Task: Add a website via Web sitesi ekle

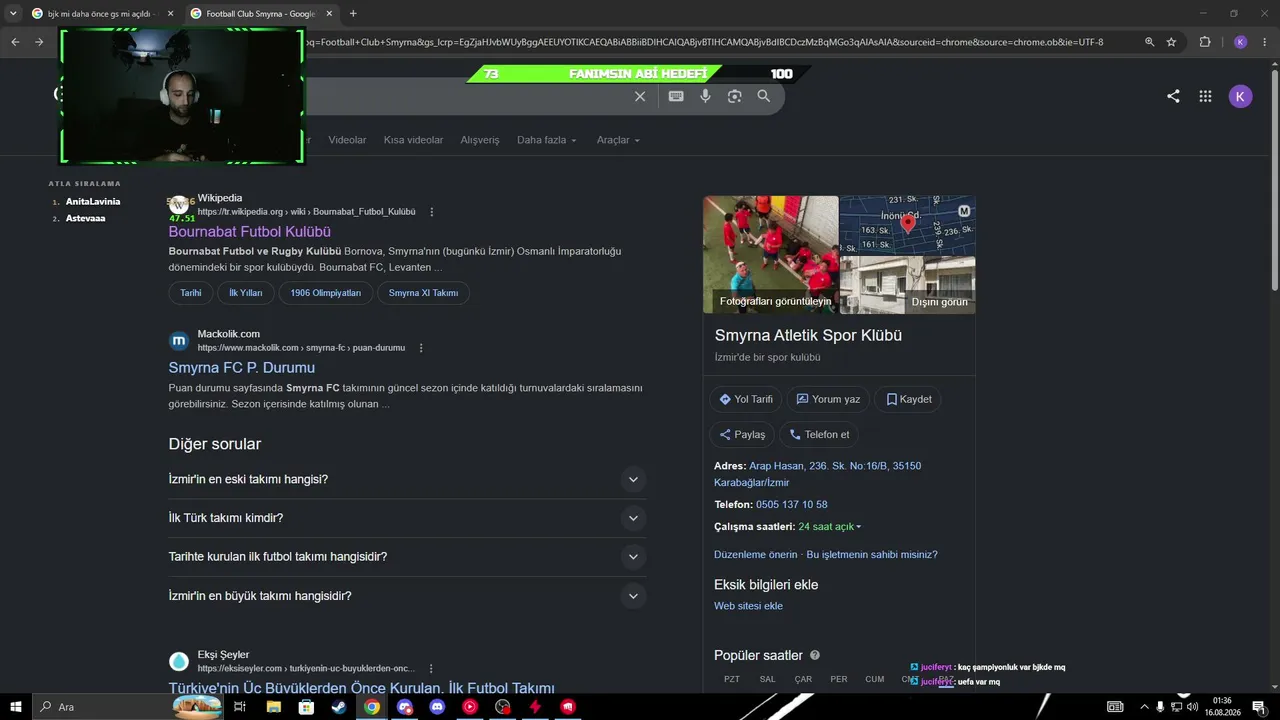Action: click(x=748, y=606)
